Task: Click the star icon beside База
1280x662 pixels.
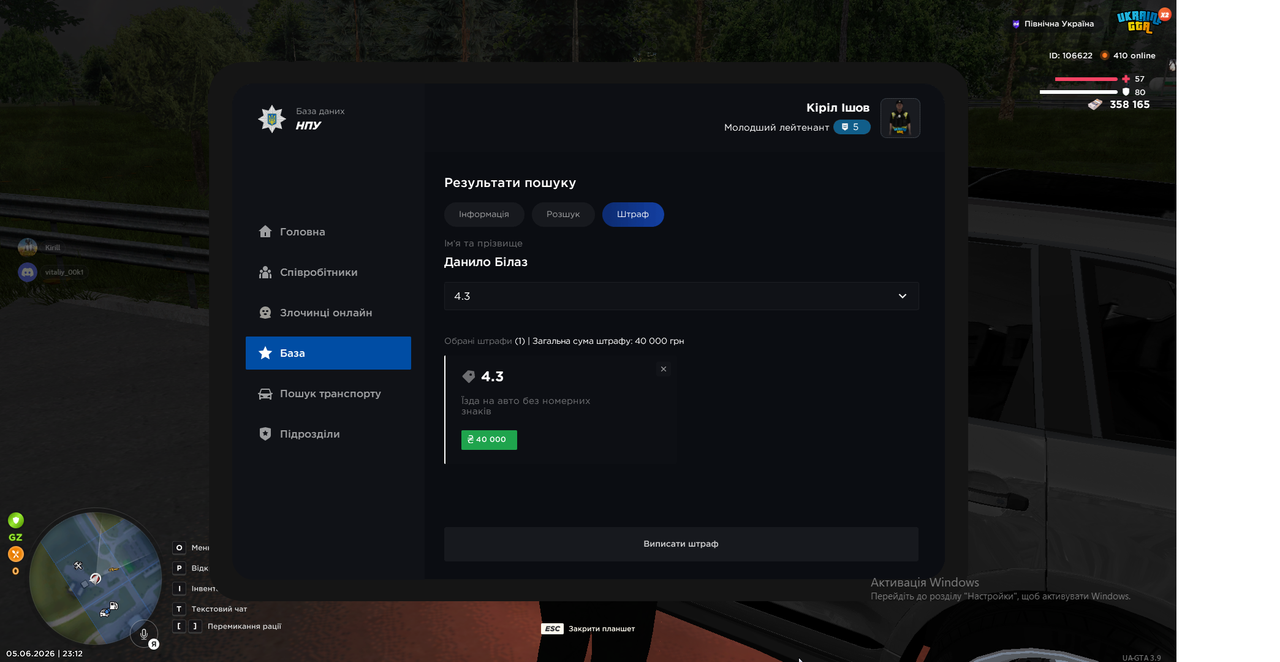Action: [x=265, y=353]
